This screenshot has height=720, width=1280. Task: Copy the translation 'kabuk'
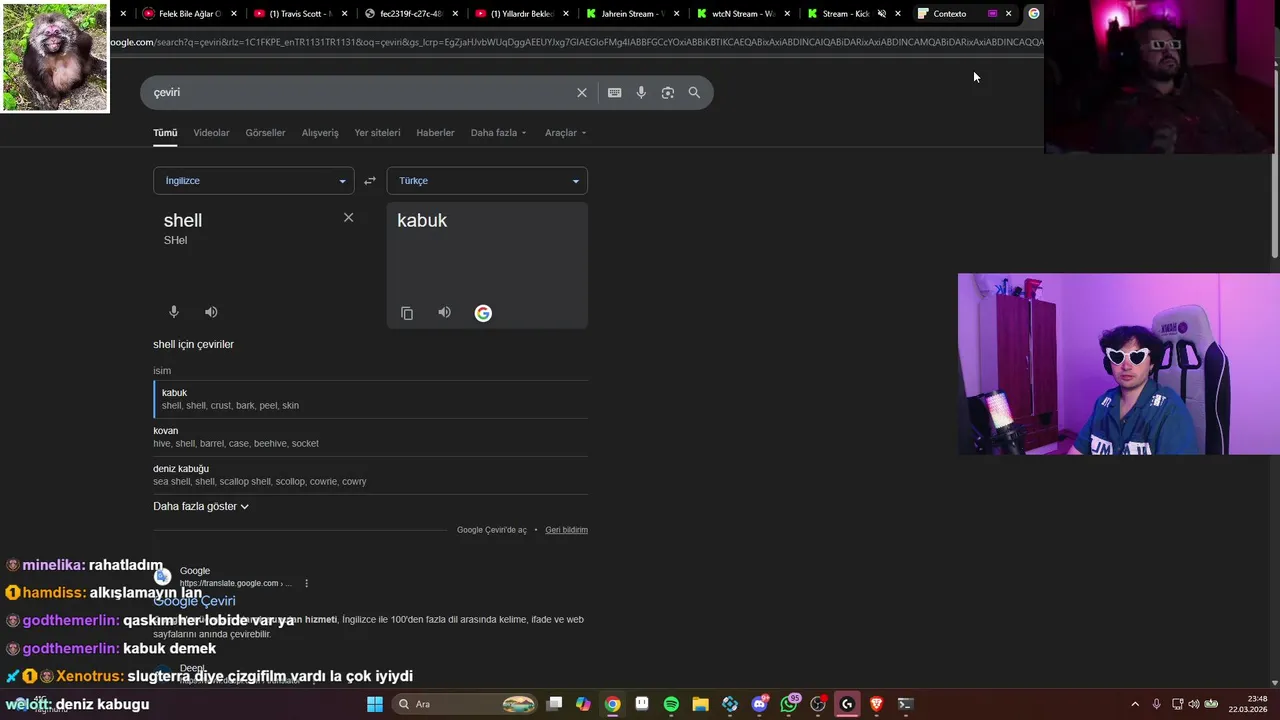point(407,313)
